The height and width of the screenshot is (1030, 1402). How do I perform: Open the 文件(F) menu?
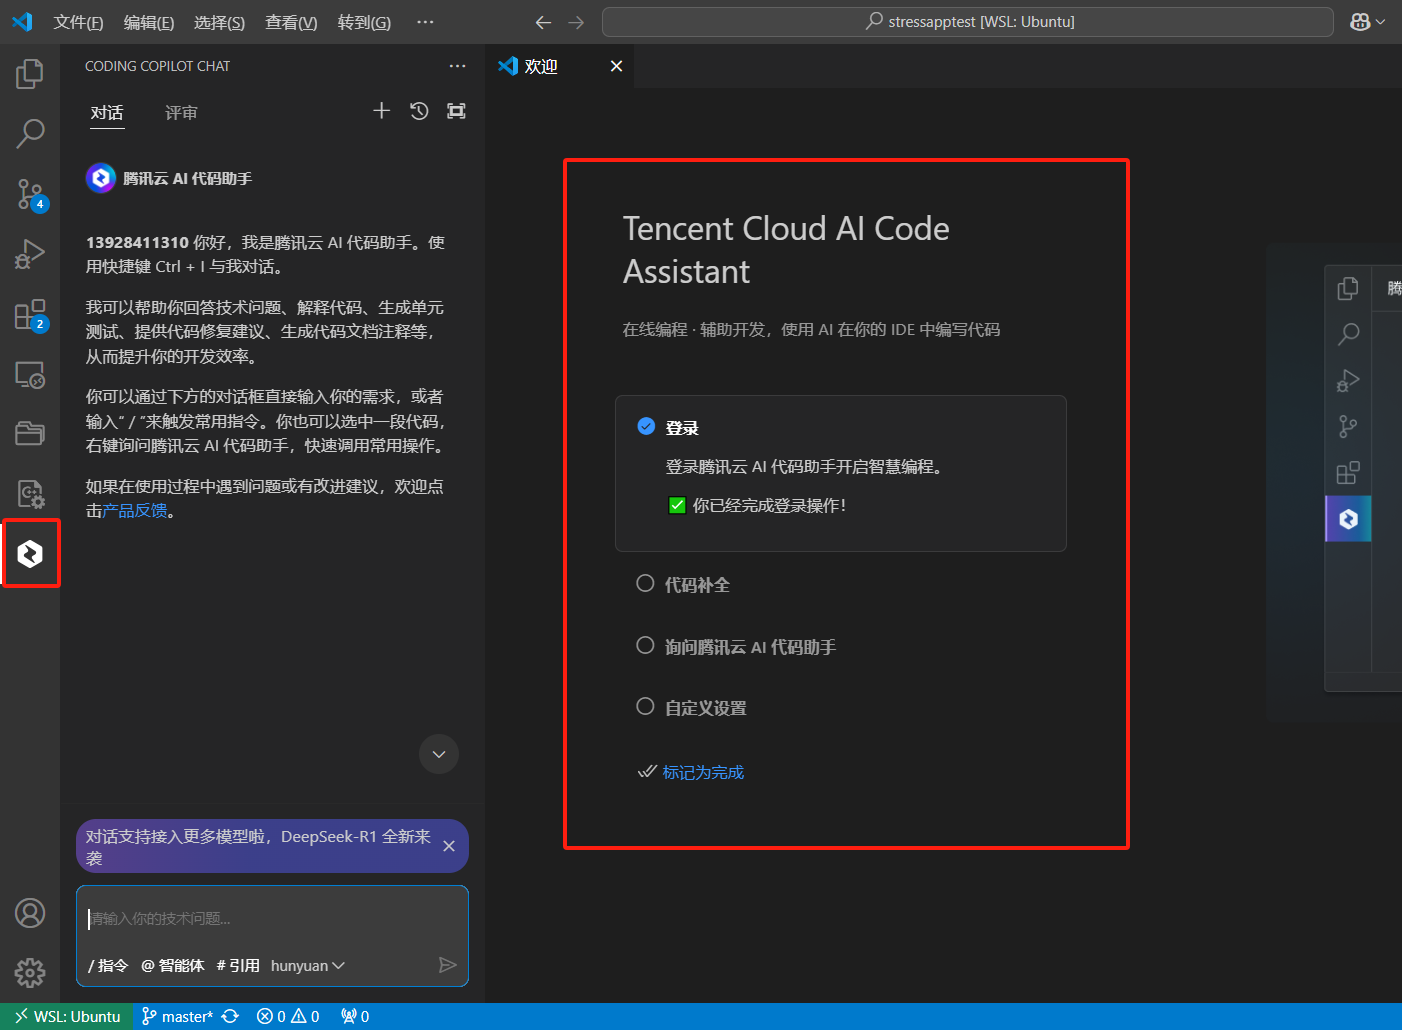[78, 22]
